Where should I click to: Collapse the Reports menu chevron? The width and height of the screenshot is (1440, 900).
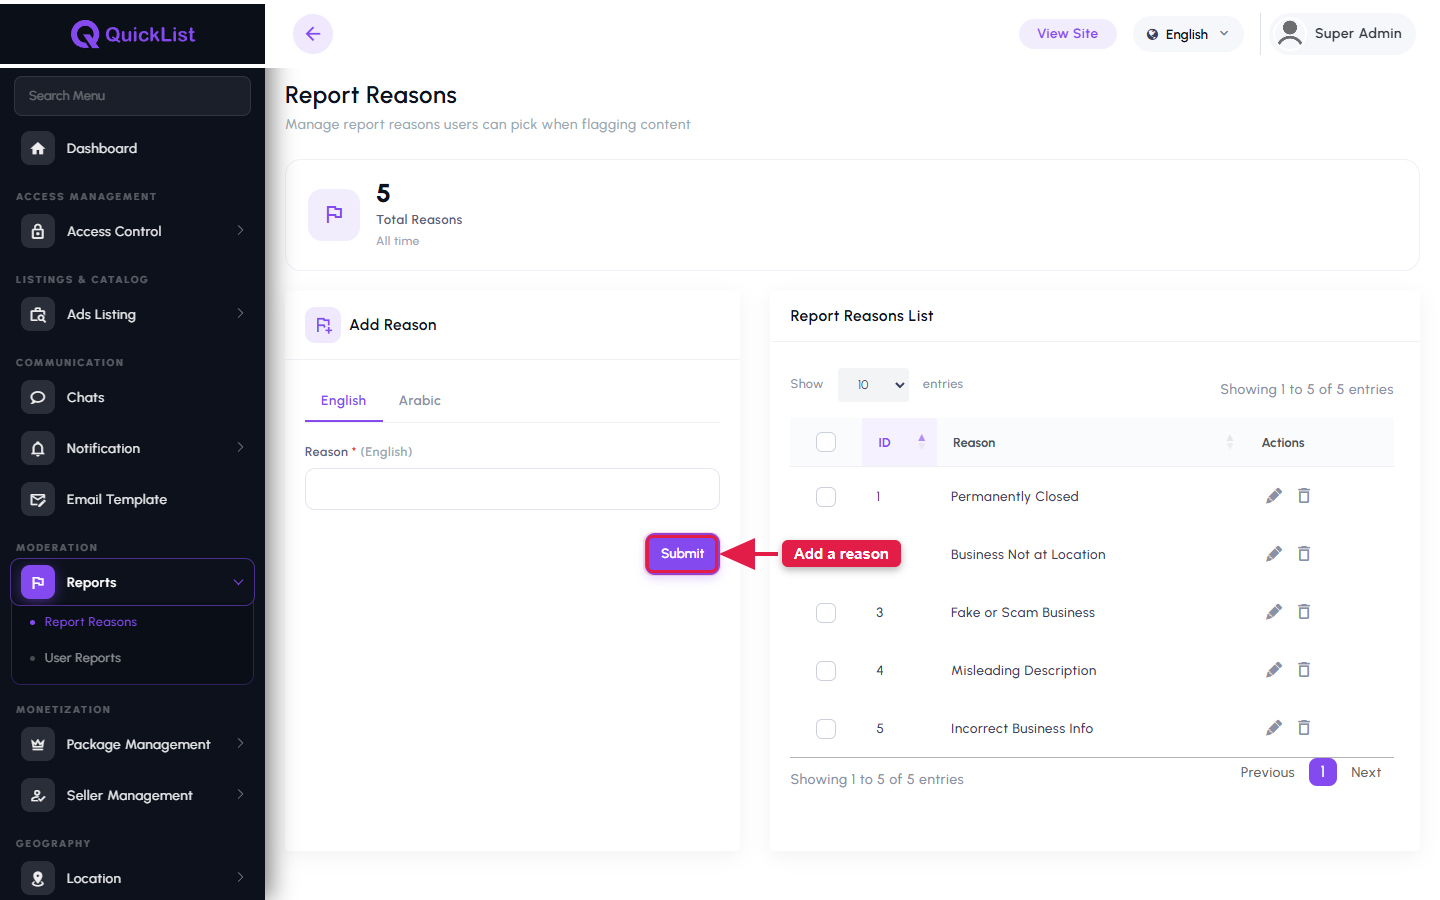tap(238, 582)
